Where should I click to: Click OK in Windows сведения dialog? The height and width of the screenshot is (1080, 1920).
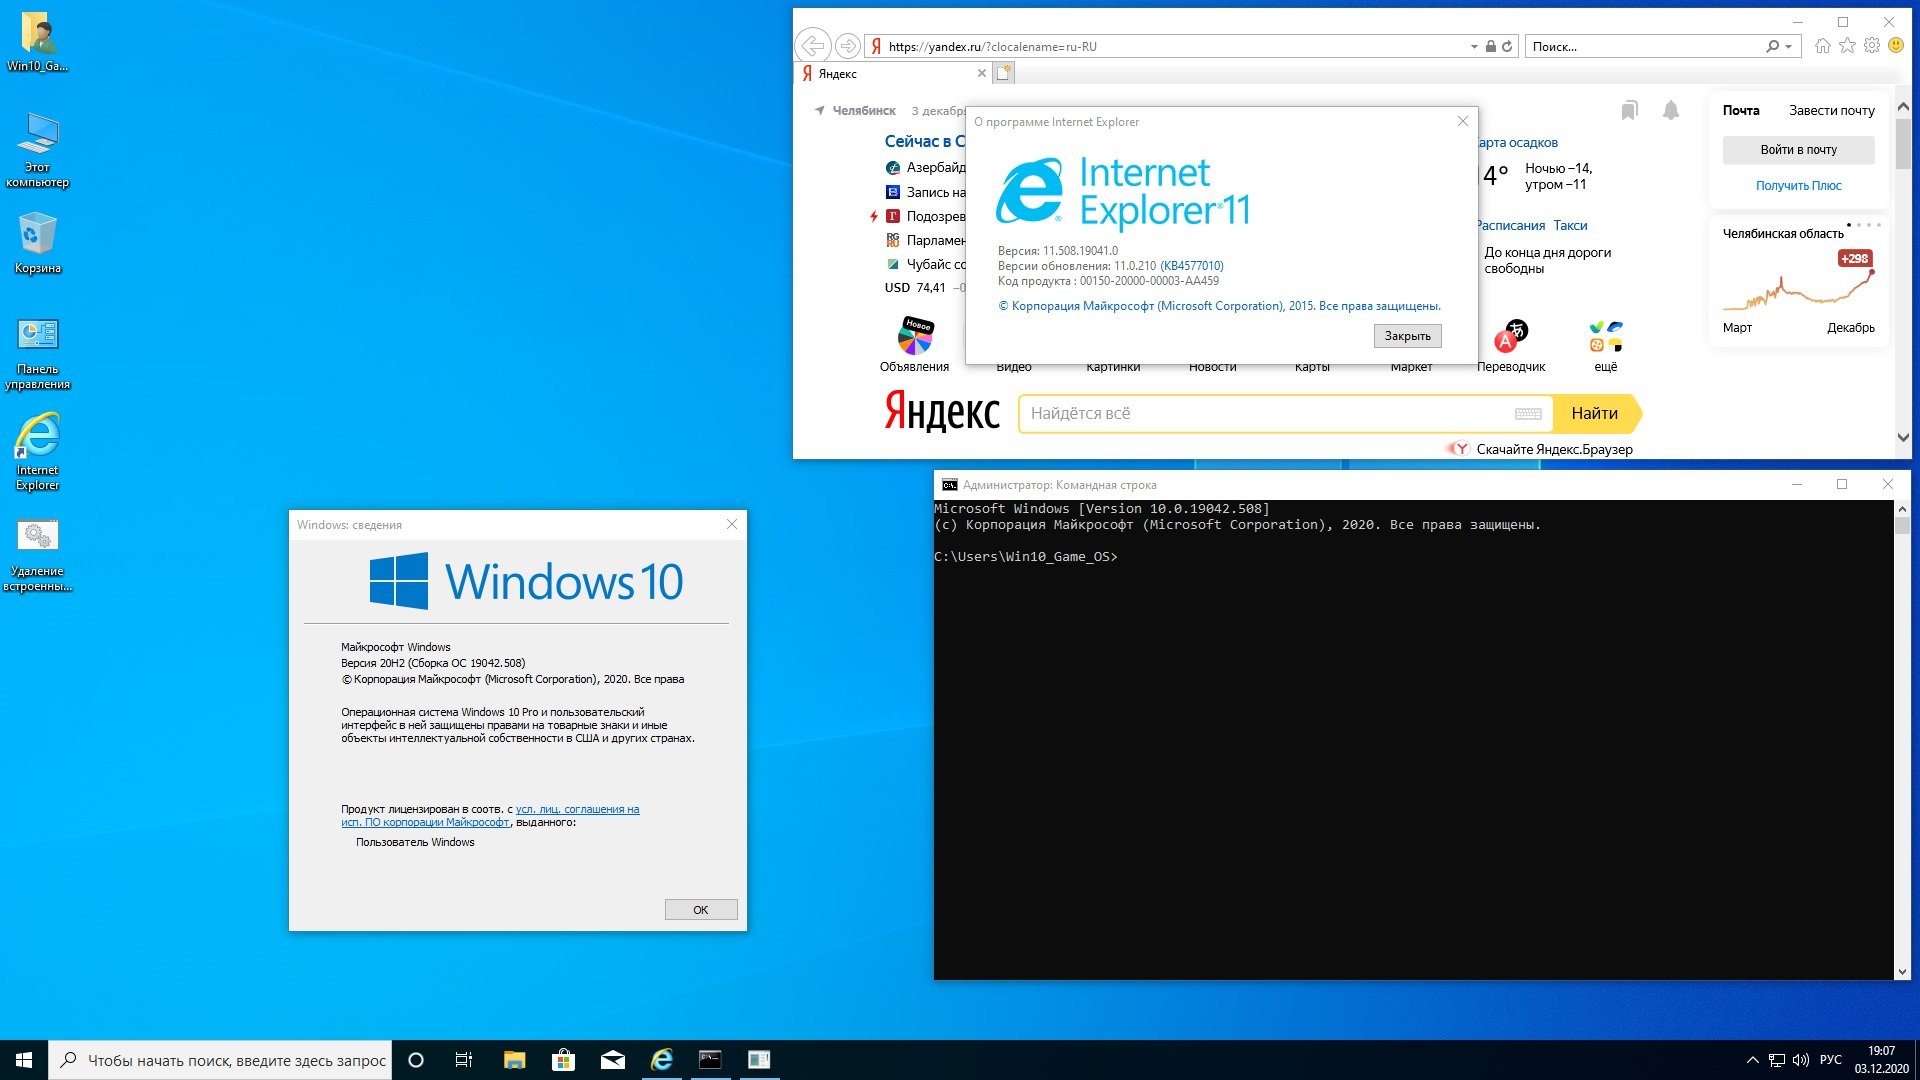[x=700, y=910]
